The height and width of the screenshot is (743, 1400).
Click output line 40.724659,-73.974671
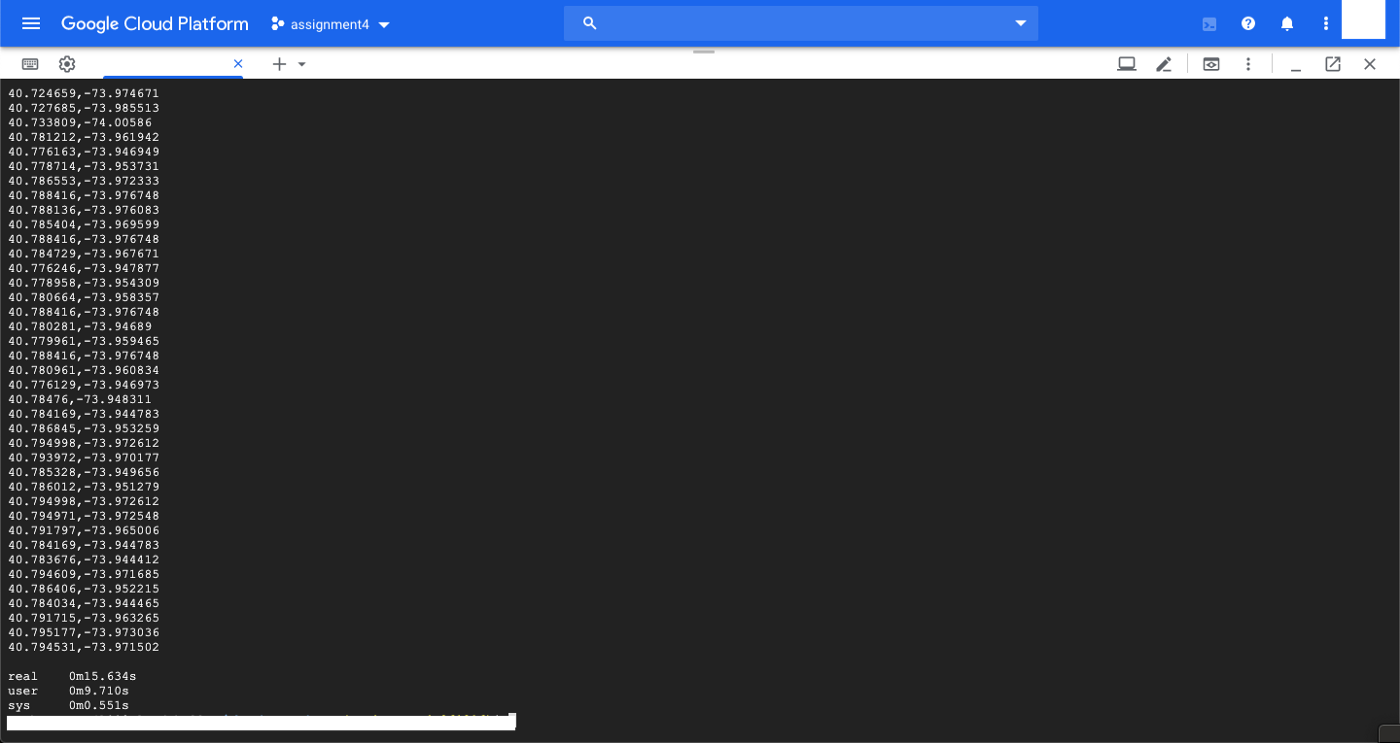point(84,94)
